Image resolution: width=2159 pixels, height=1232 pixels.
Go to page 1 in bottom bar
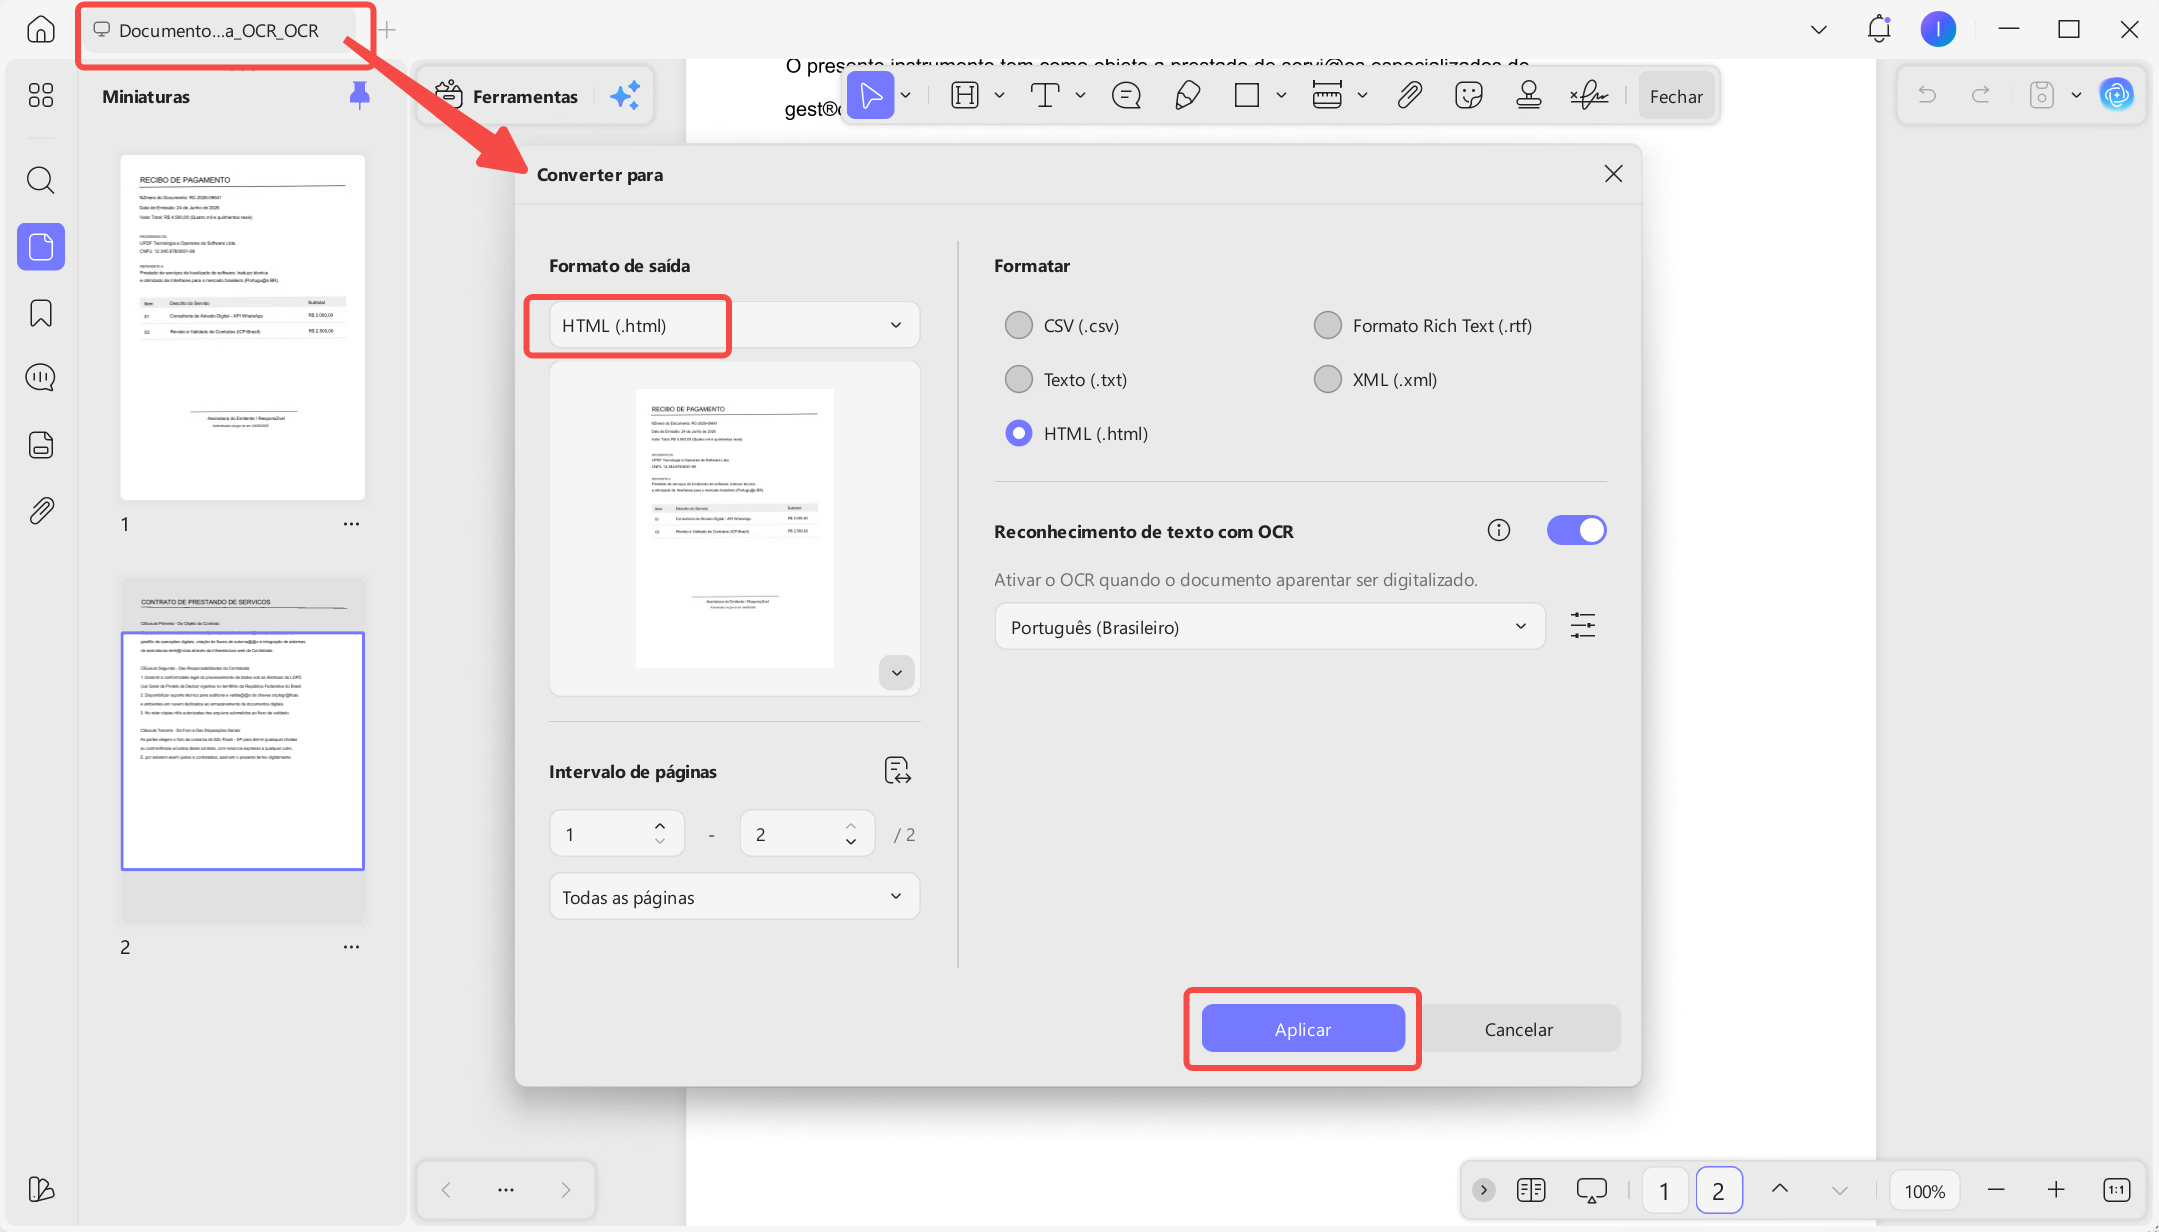1664,1190
